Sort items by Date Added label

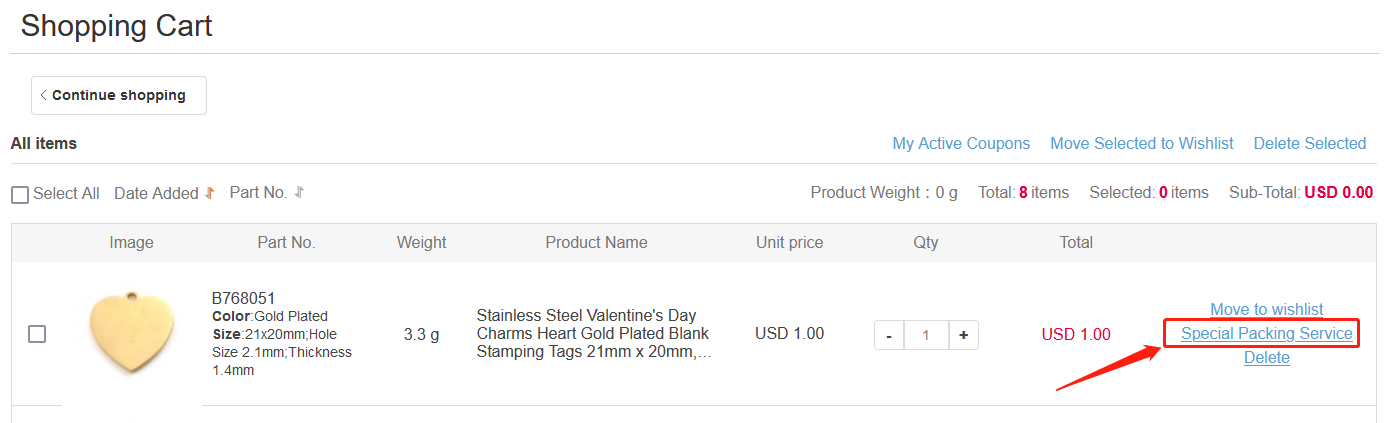(156, 194)
